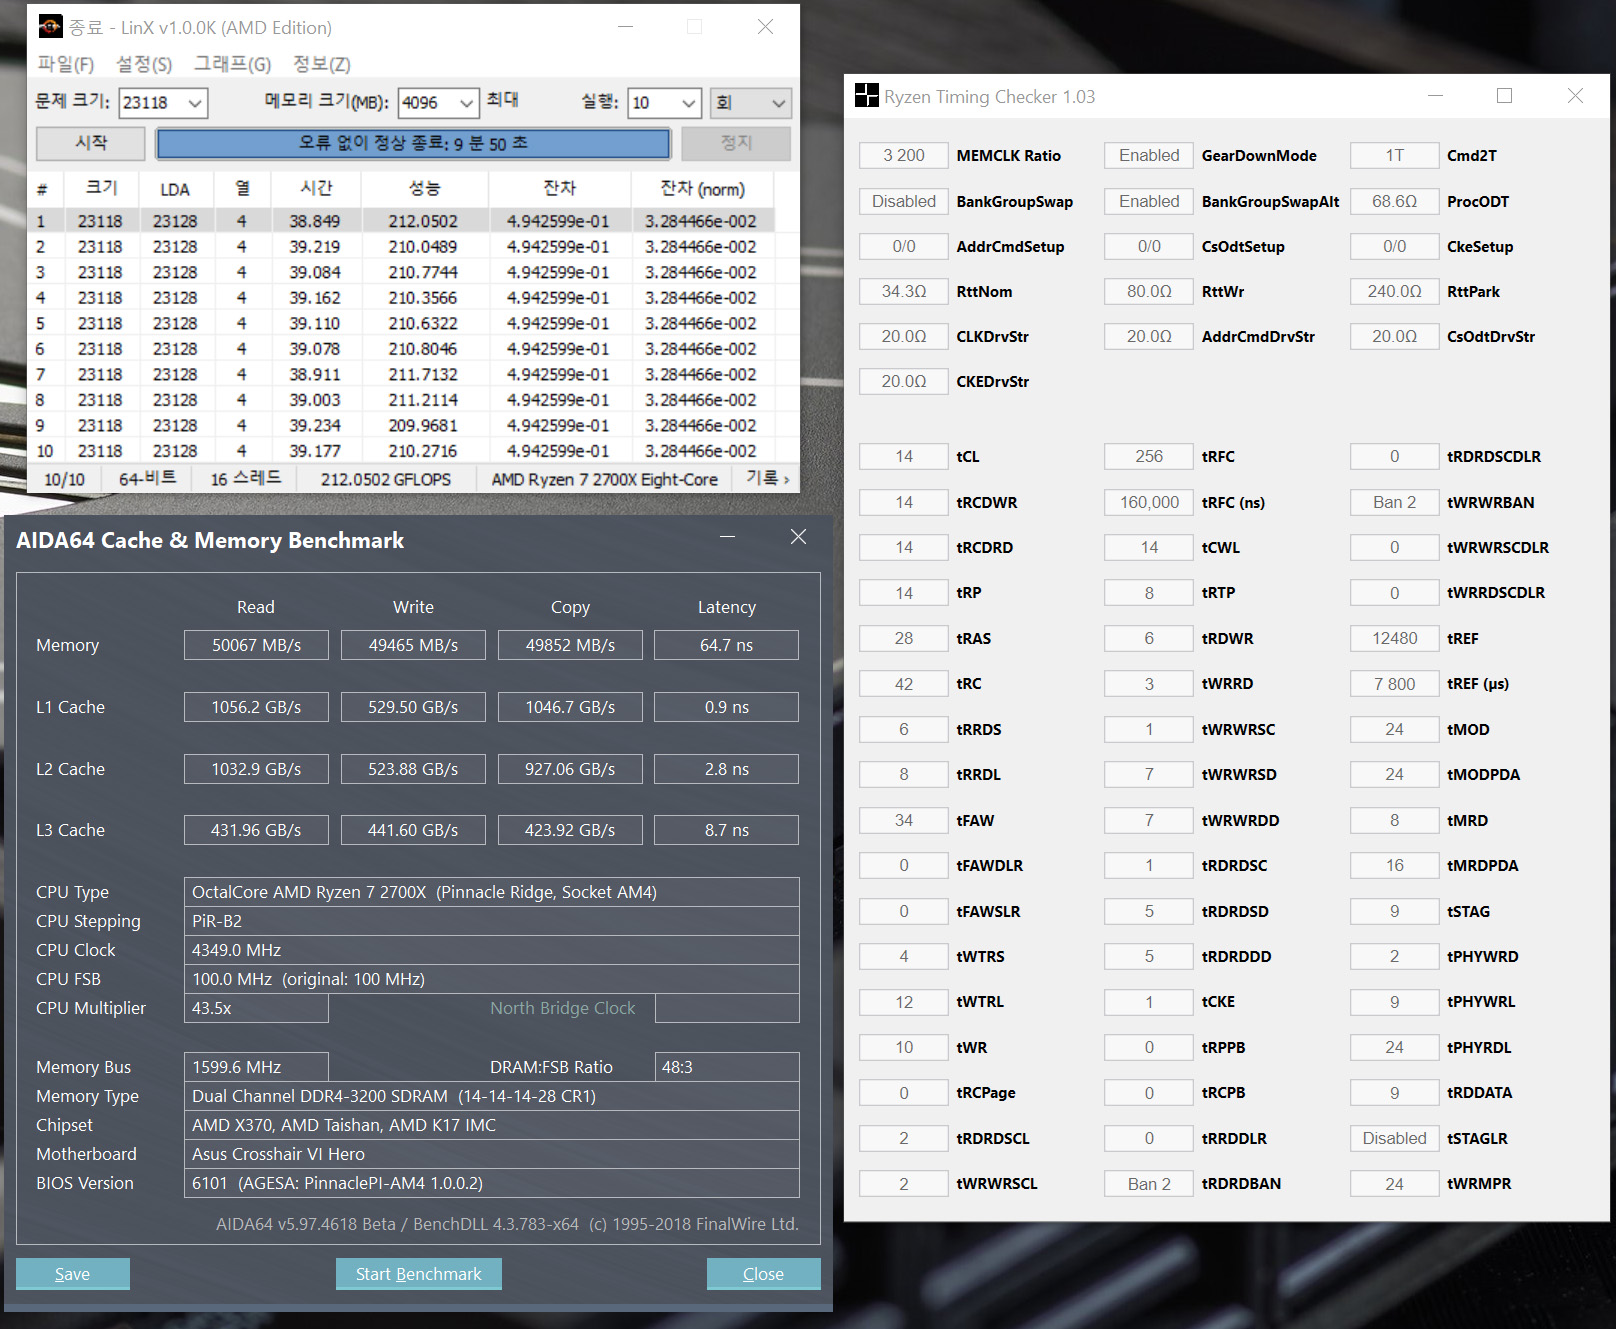The width and height of the screenshot is (1616, 1329).
Task: Click the LDA column header in LinX
Action: point(175,189)
